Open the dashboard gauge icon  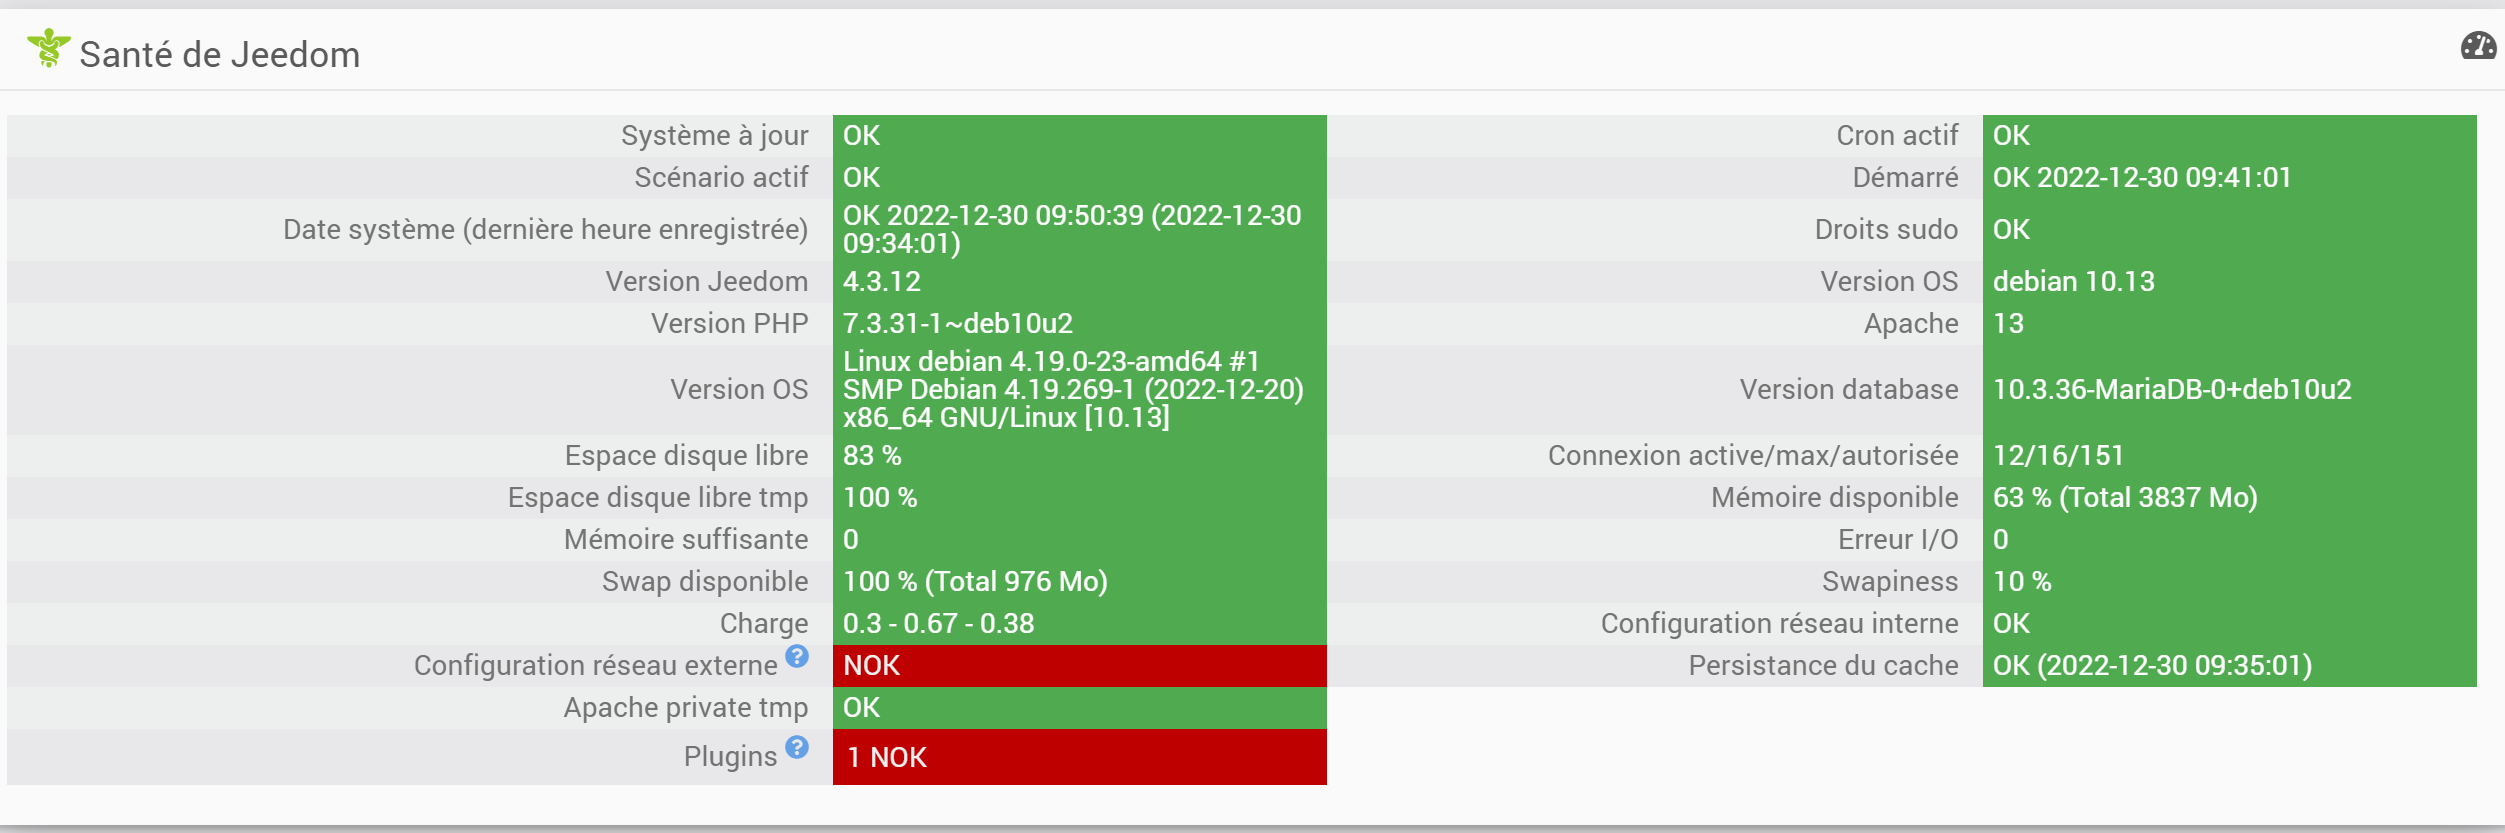pos(2477,46)
